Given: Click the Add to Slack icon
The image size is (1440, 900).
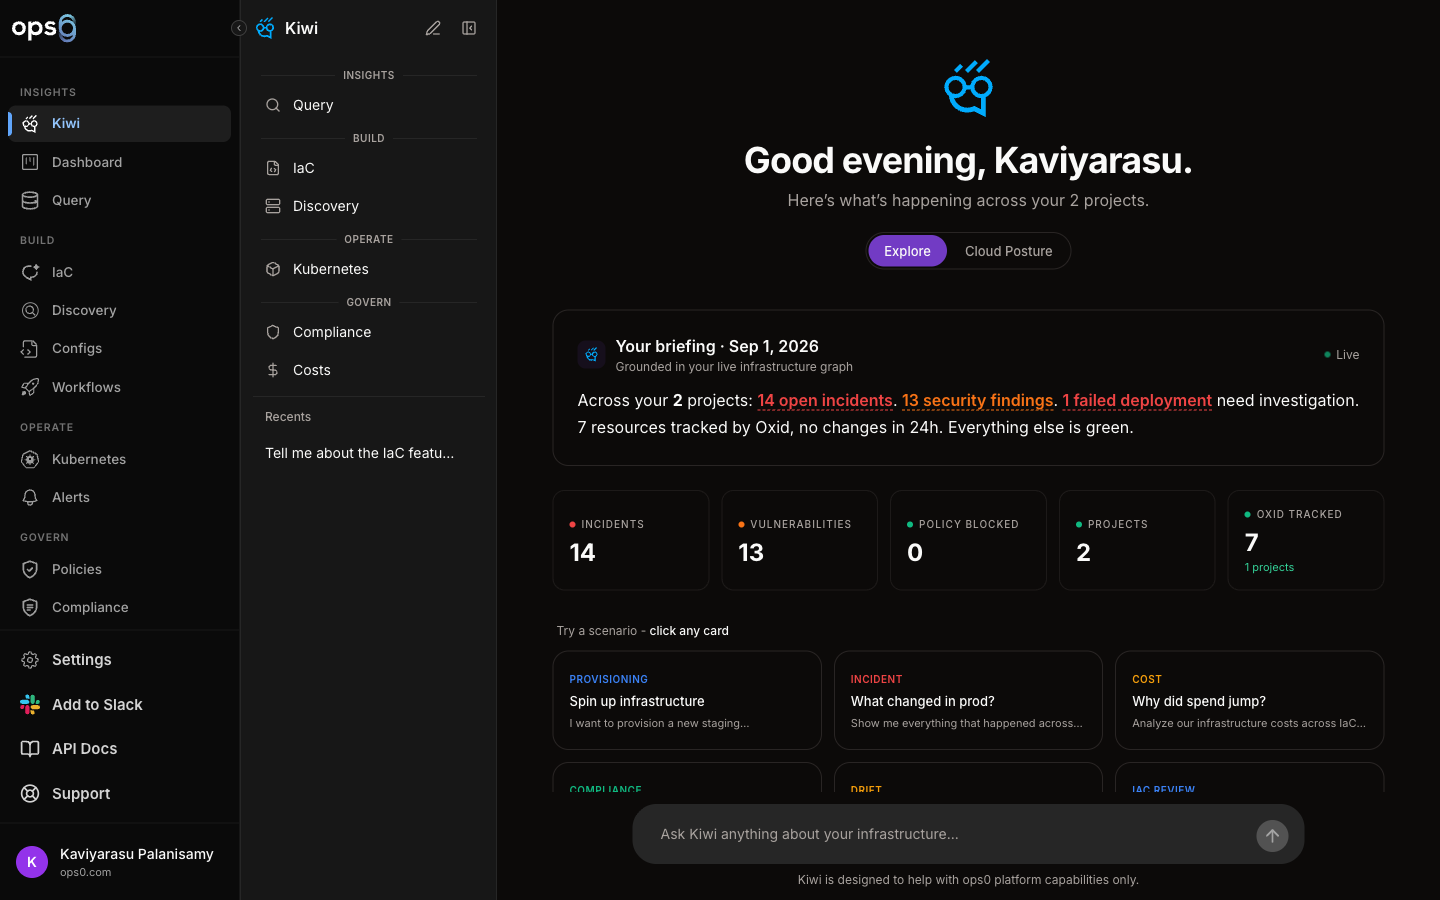Looking at the screenshot, I should coord(30,704).
